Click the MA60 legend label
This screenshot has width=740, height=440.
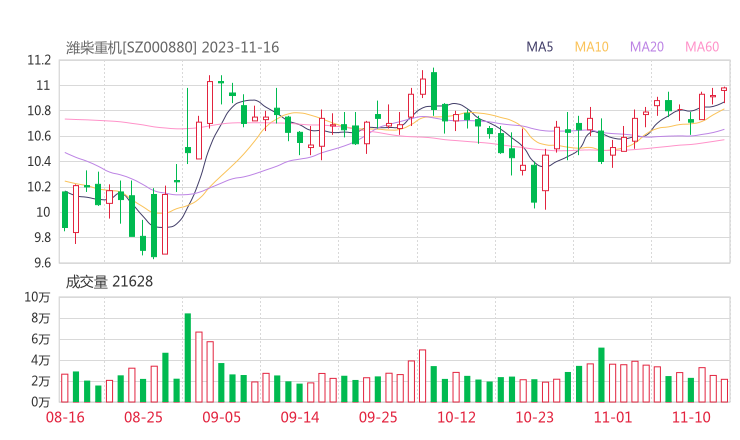tap(702, 47)
